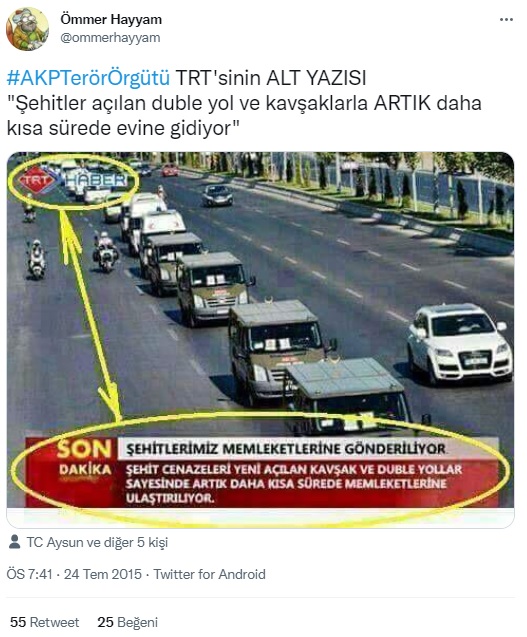View the 25 Beğeni likes list
This screenshot has height=637, width=527.
pyautogui.click(x=128, y=622)
